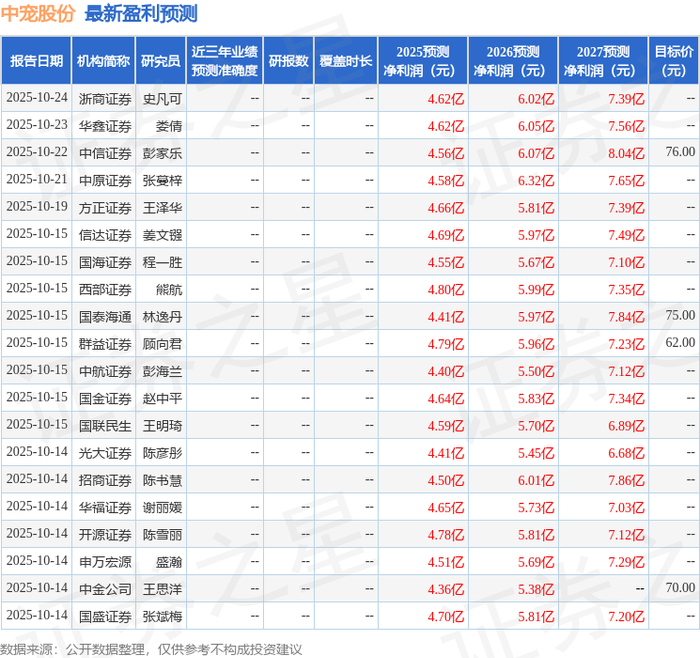The image size is (700, 658).
Task: Click 8.04亿 2027 forecast for 中信证券
Action: click(x=626, y=153)
